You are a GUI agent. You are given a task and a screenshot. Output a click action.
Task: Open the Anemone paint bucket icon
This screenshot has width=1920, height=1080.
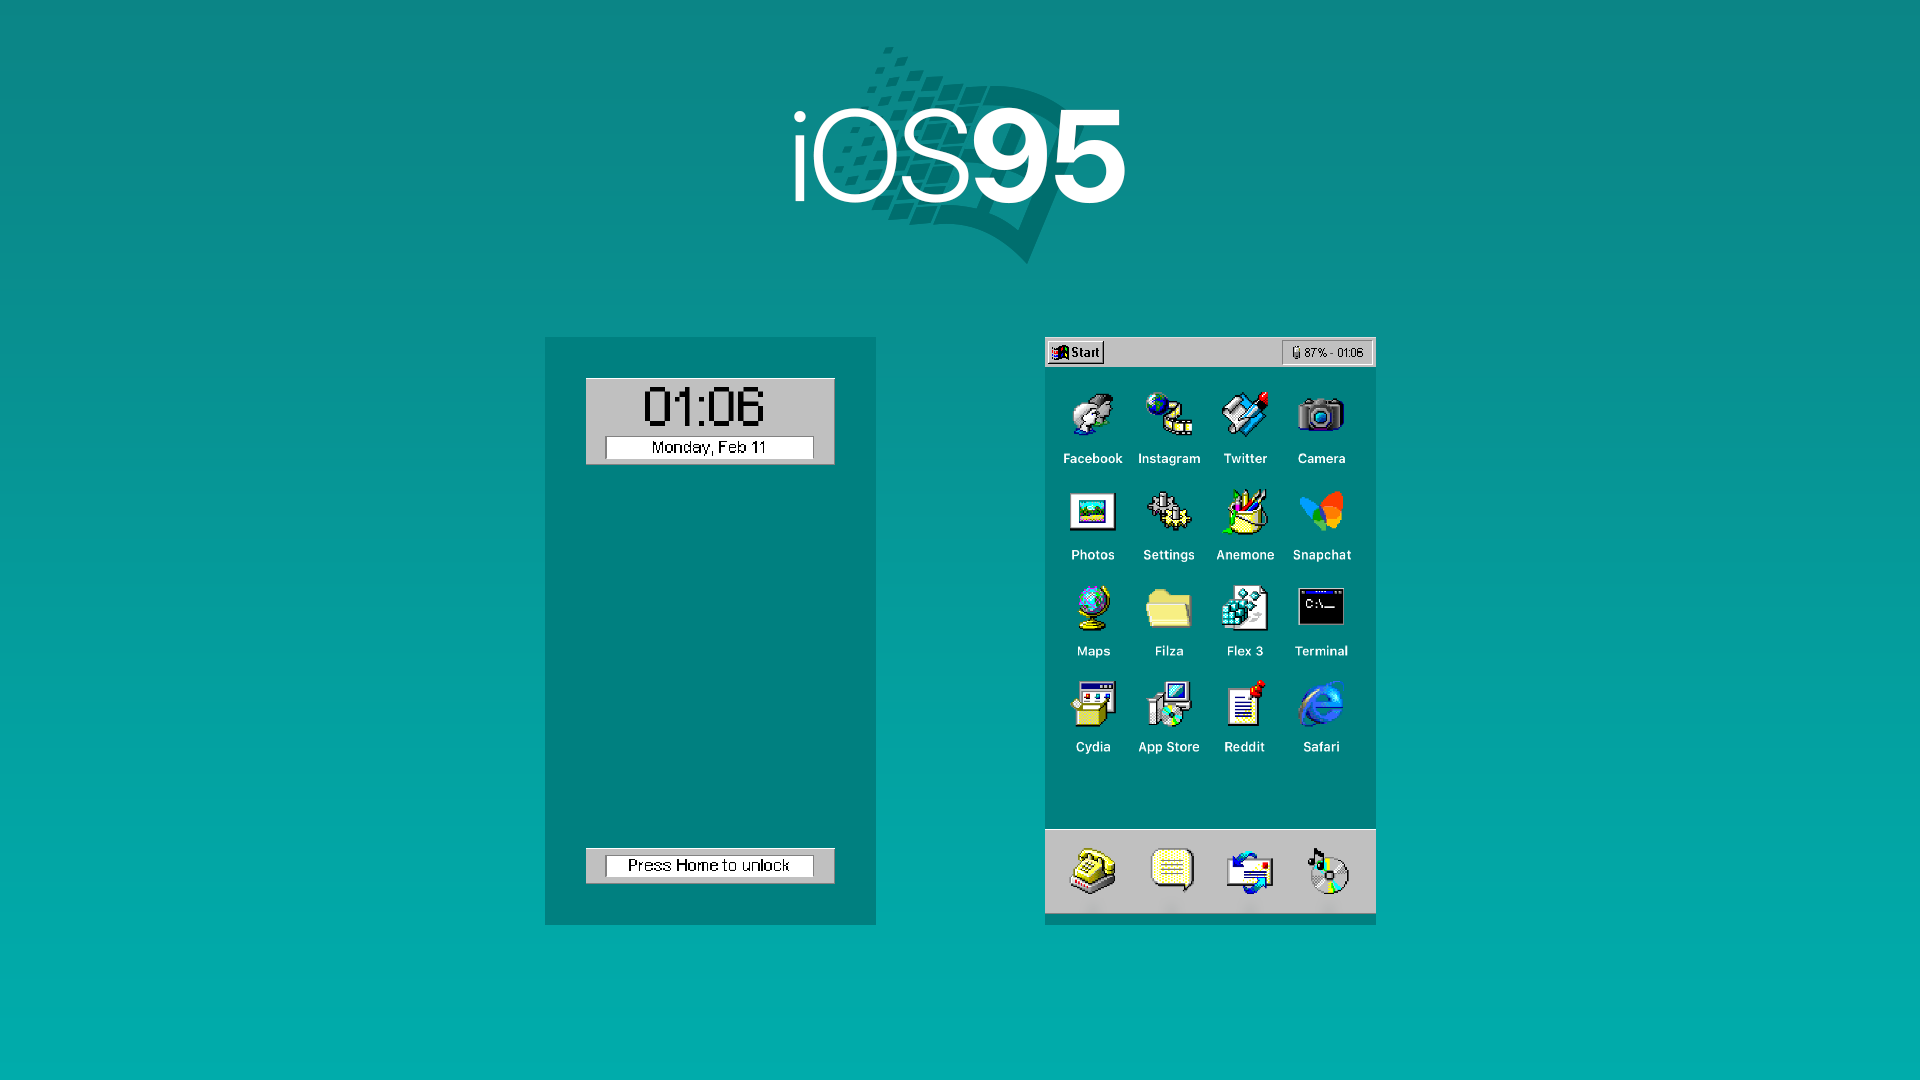pos(1245,512)
